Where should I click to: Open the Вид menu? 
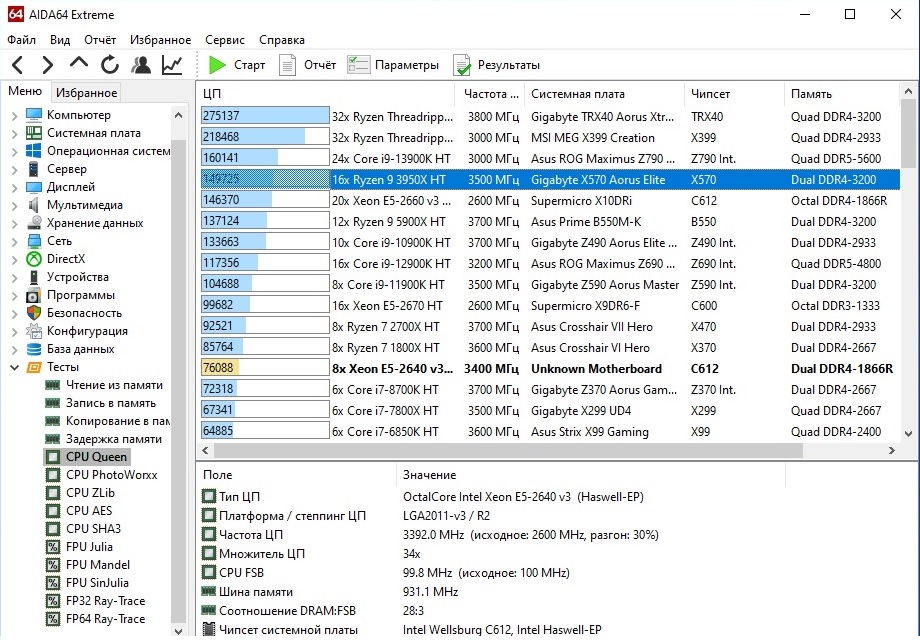(60, 40)
